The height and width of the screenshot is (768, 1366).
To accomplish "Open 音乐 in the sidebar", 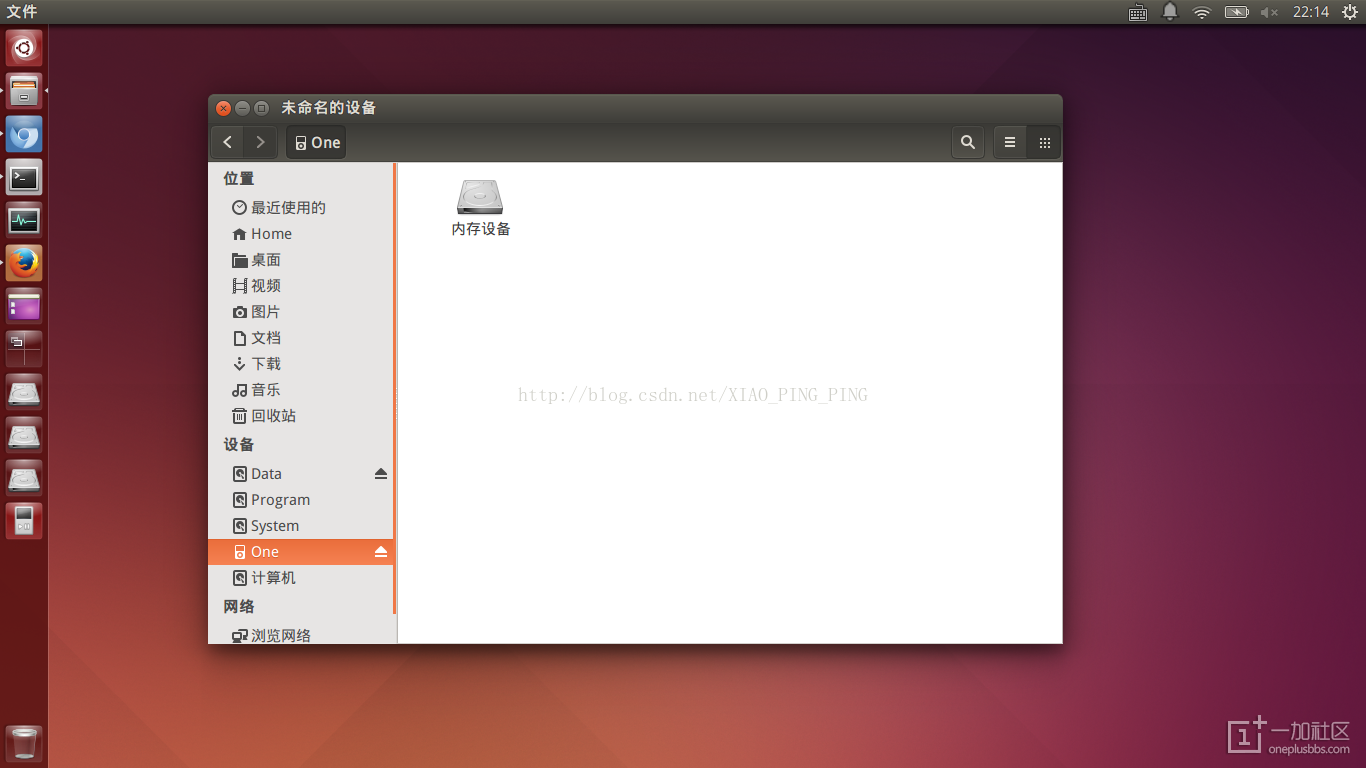I will 301,389.
